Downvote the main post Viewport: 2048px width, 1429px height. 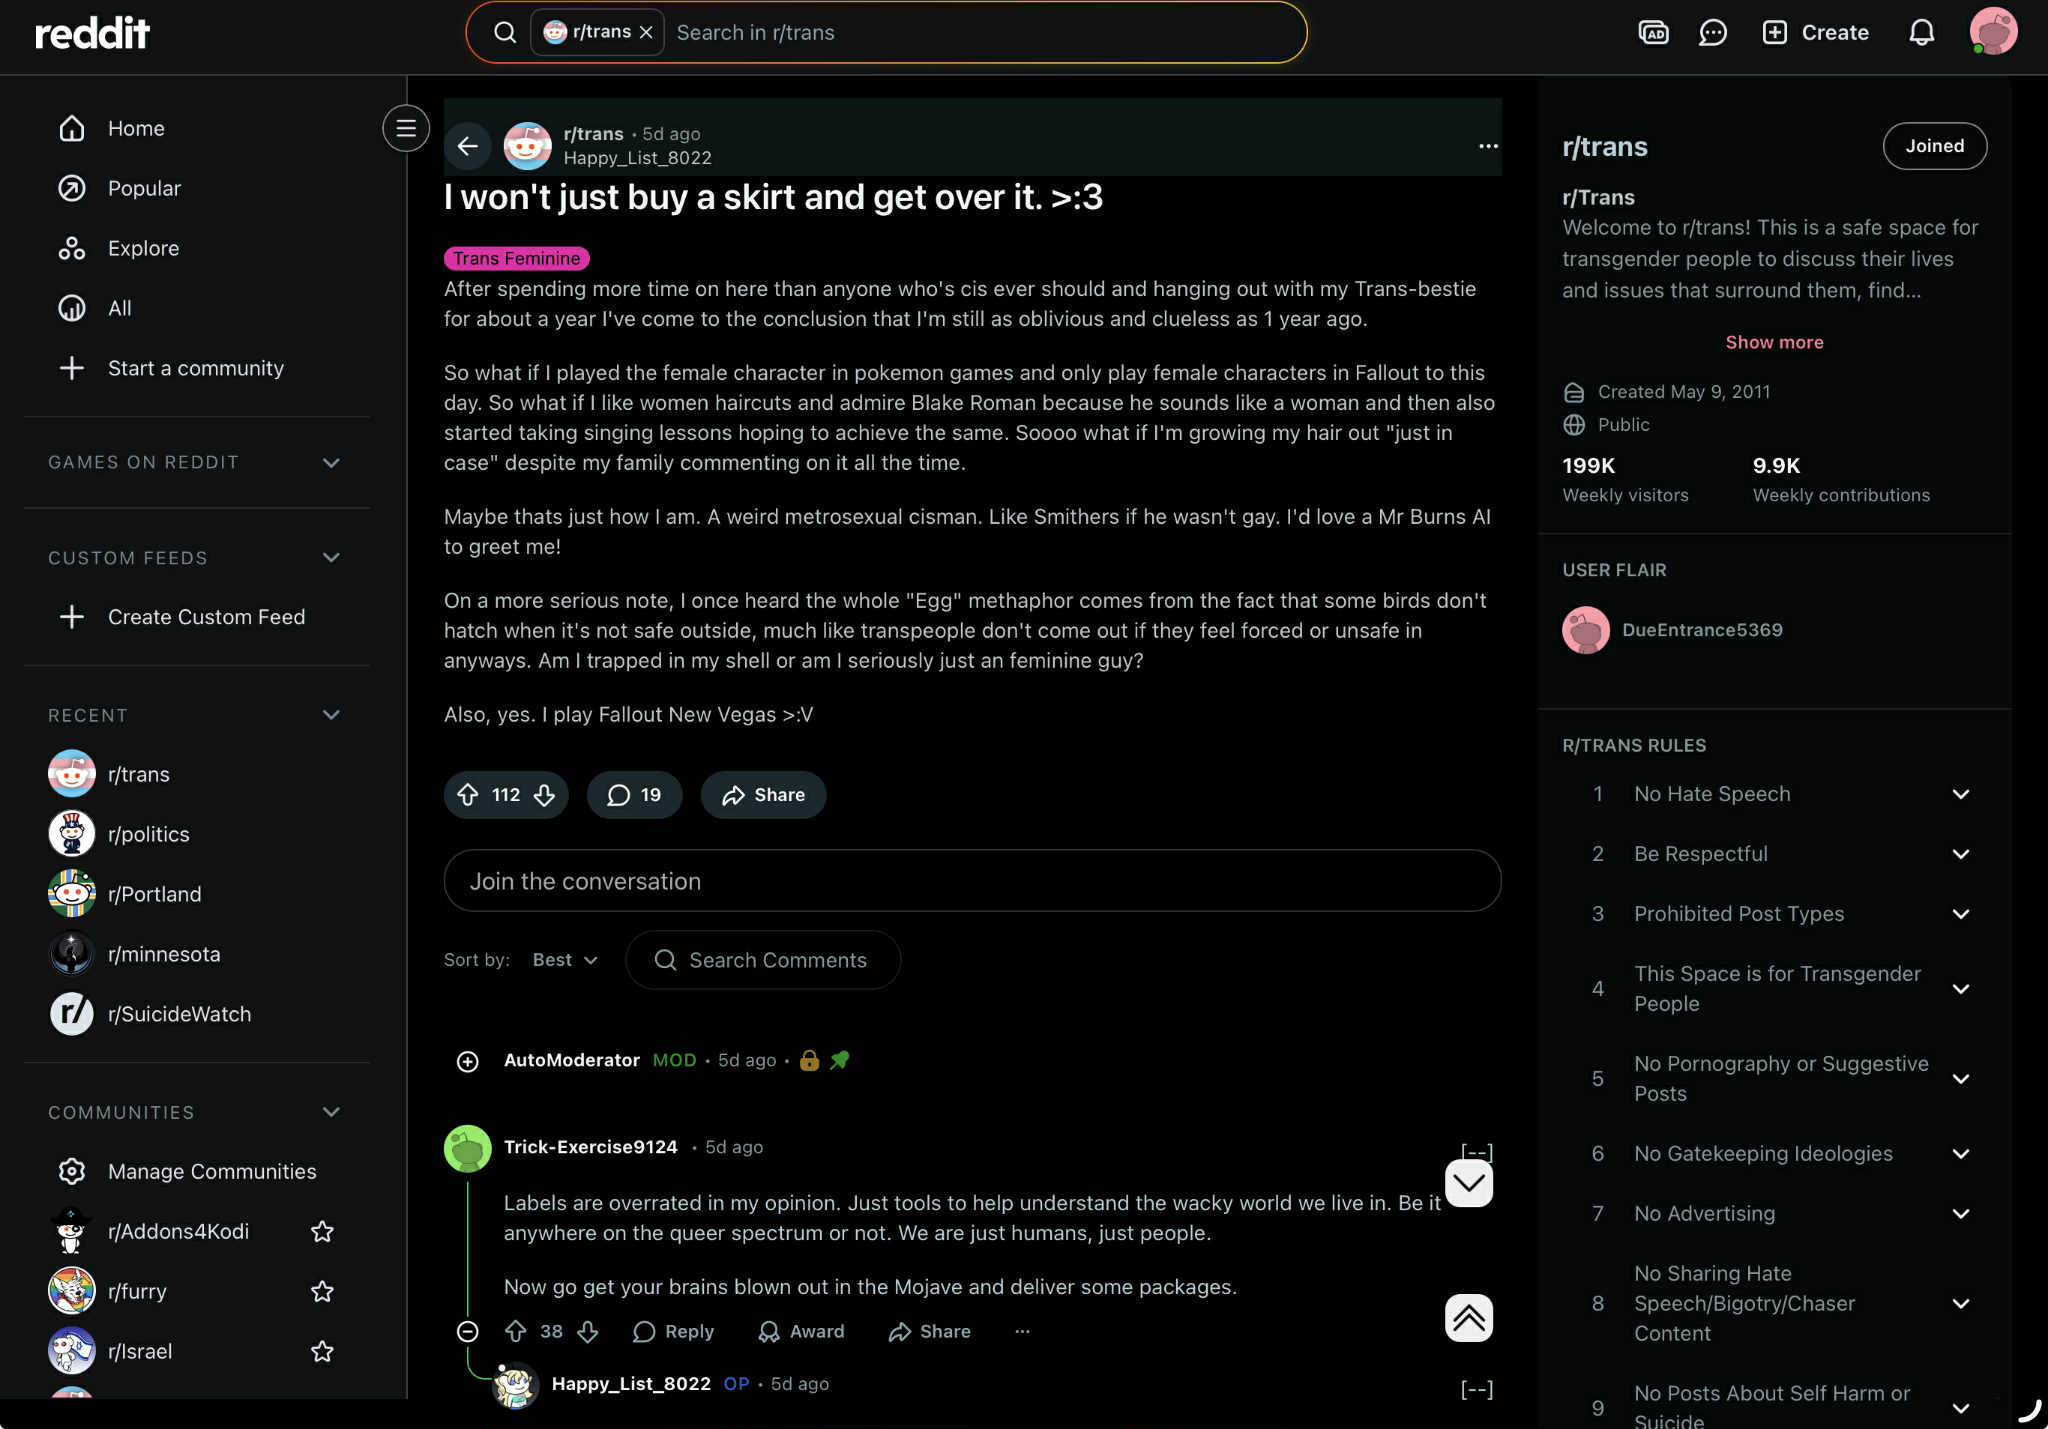(545, 795)
